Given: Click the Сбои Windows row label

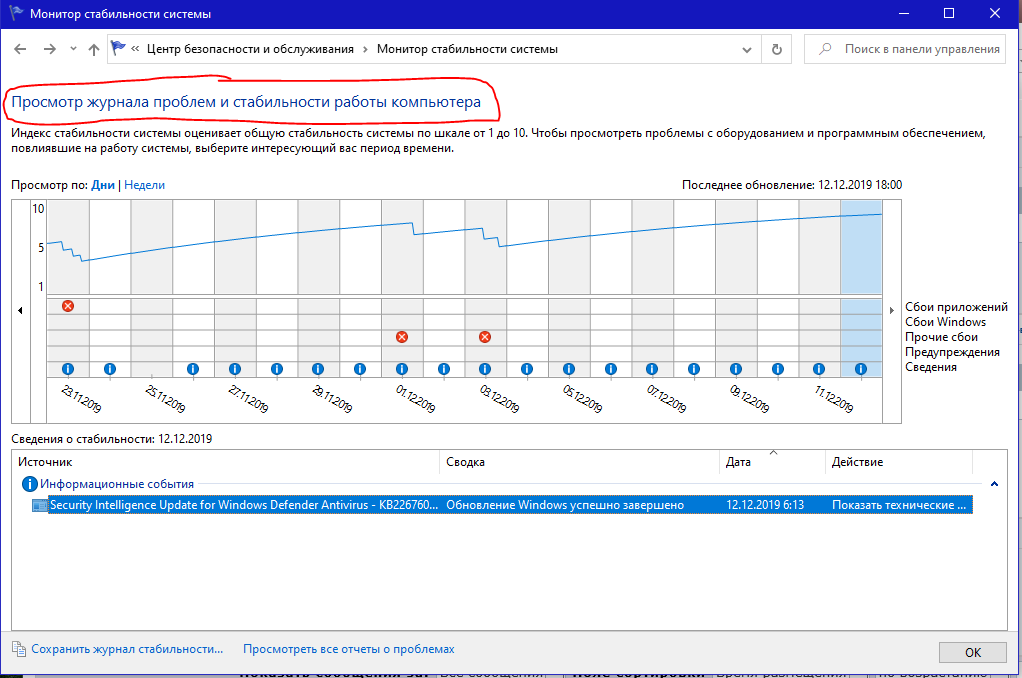Looking at the screenshot, I should [x=945, y=322].
